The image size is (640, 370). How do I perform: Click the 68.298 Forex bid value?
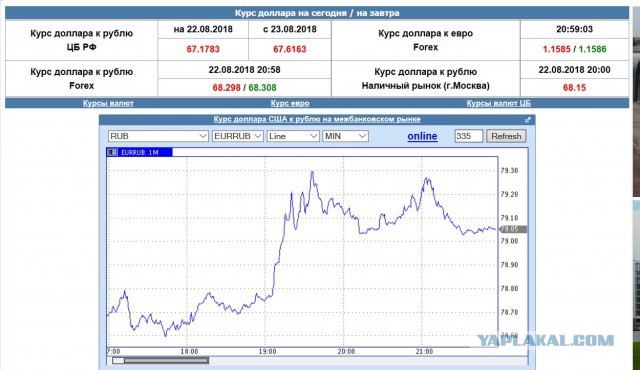coord(227,88)
